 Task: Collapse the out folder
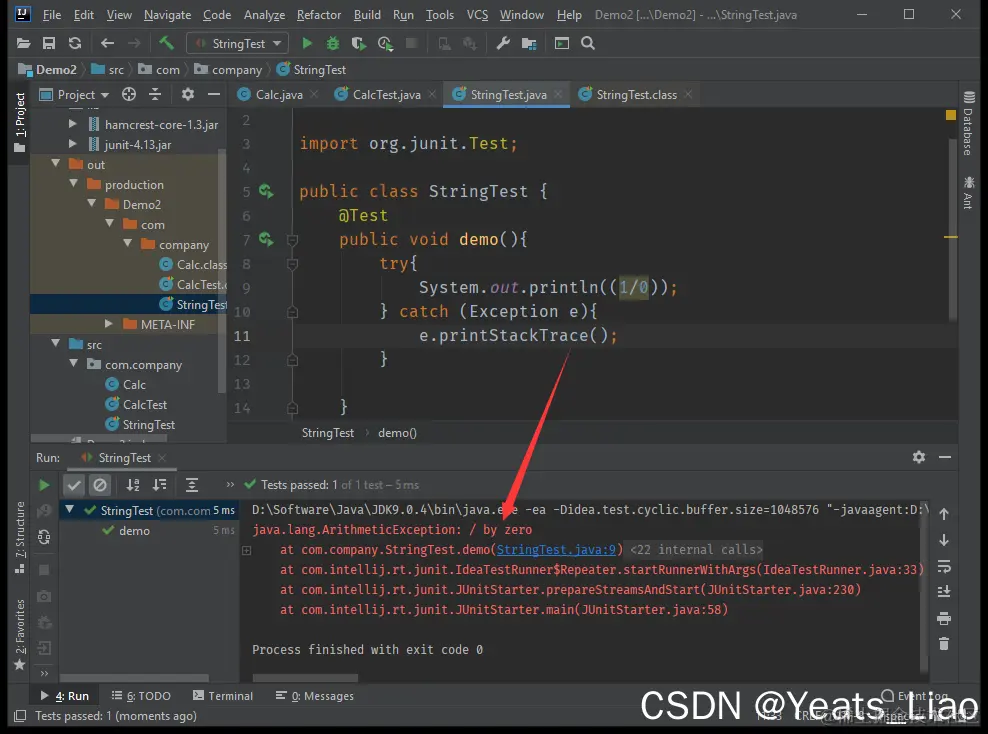55,164
